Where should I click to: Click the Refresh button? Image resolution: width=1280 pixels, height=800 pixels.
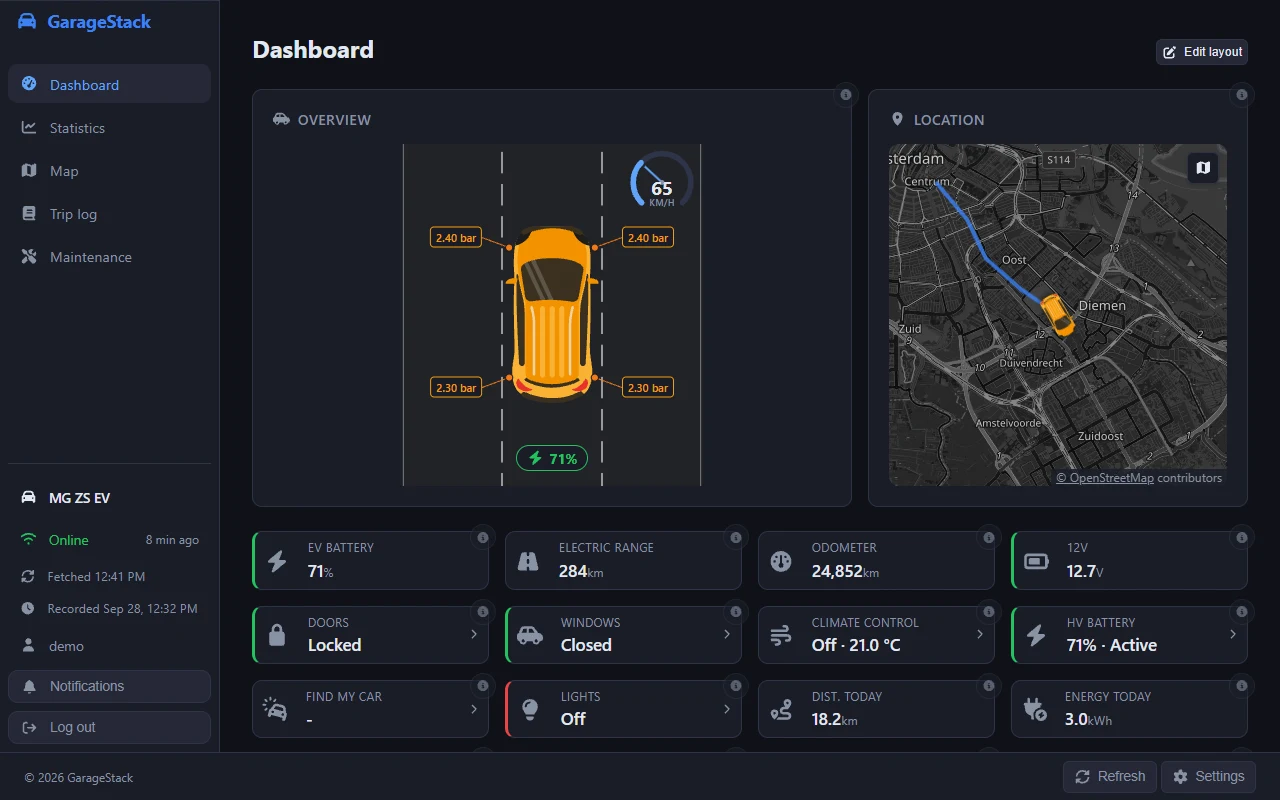1110,776
